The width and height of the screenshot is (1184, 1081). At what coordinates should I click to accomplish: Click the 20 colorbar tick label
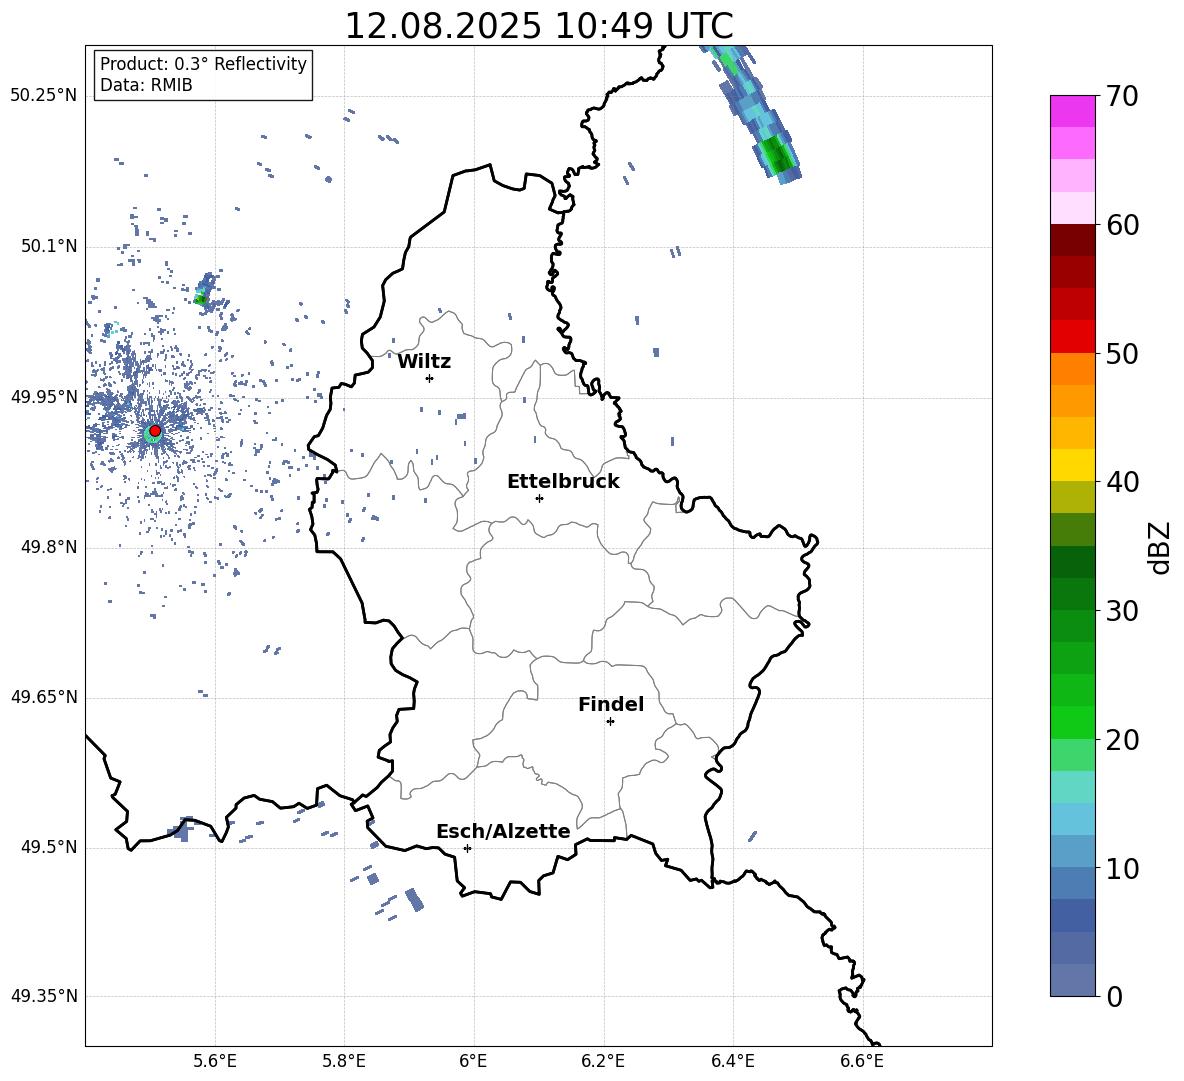pos(1122,740)
